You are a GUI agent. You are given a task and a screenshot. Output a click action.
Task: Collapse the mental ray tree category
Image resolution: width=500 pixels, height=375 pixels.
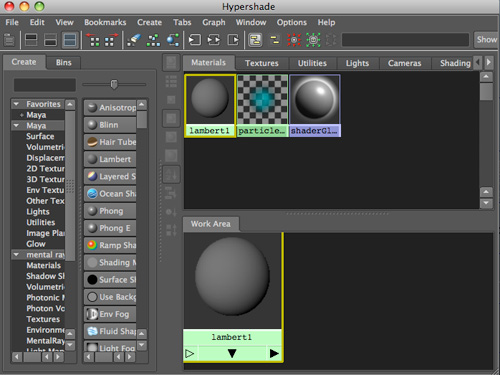[x=16, y=255]
